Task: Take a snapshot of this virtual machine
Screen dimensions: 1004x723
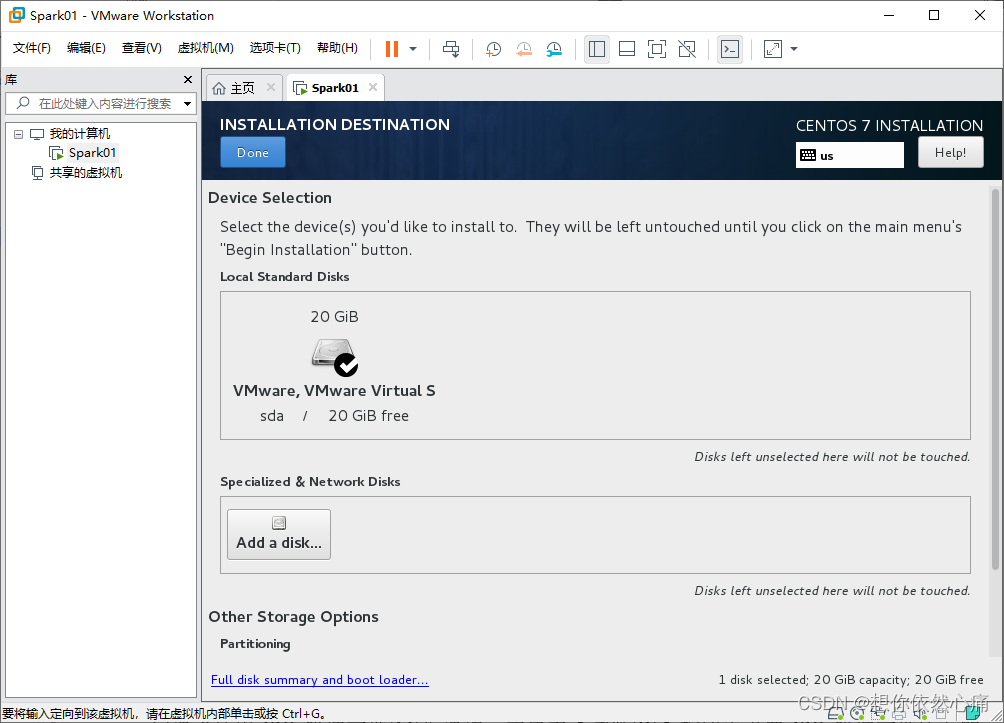Action: pos(493,49)
